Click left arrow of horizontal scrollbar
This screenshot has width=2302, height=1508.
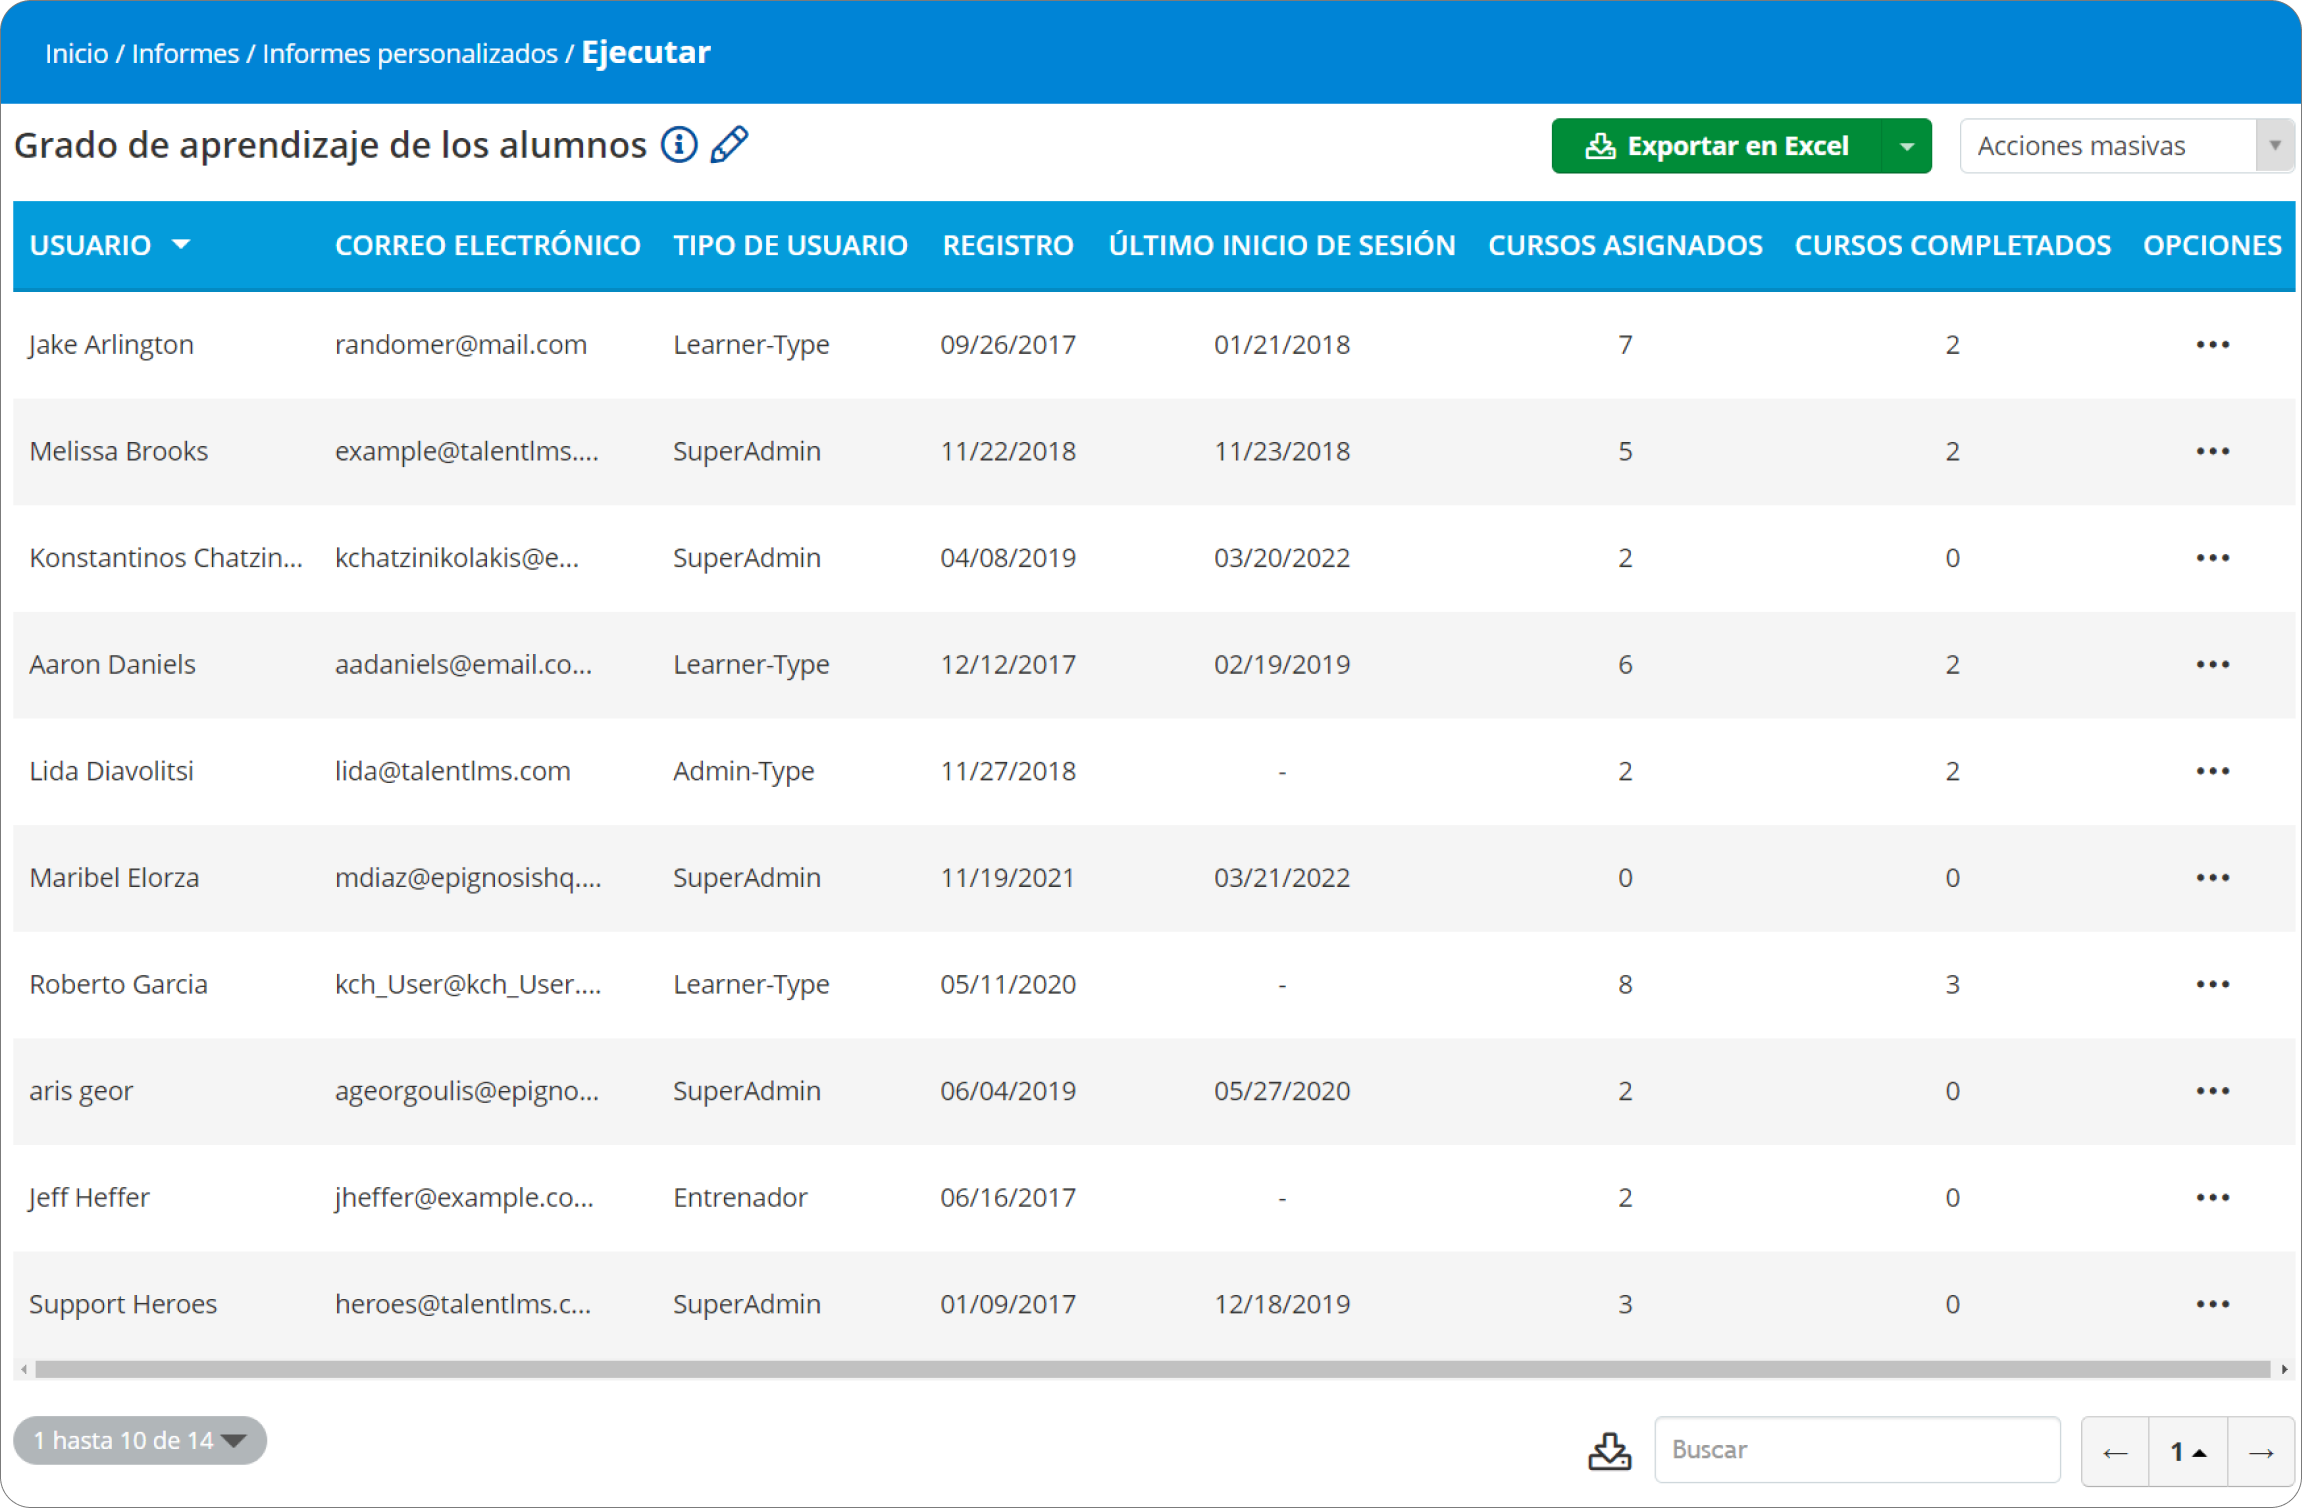tap(24, 1369)
